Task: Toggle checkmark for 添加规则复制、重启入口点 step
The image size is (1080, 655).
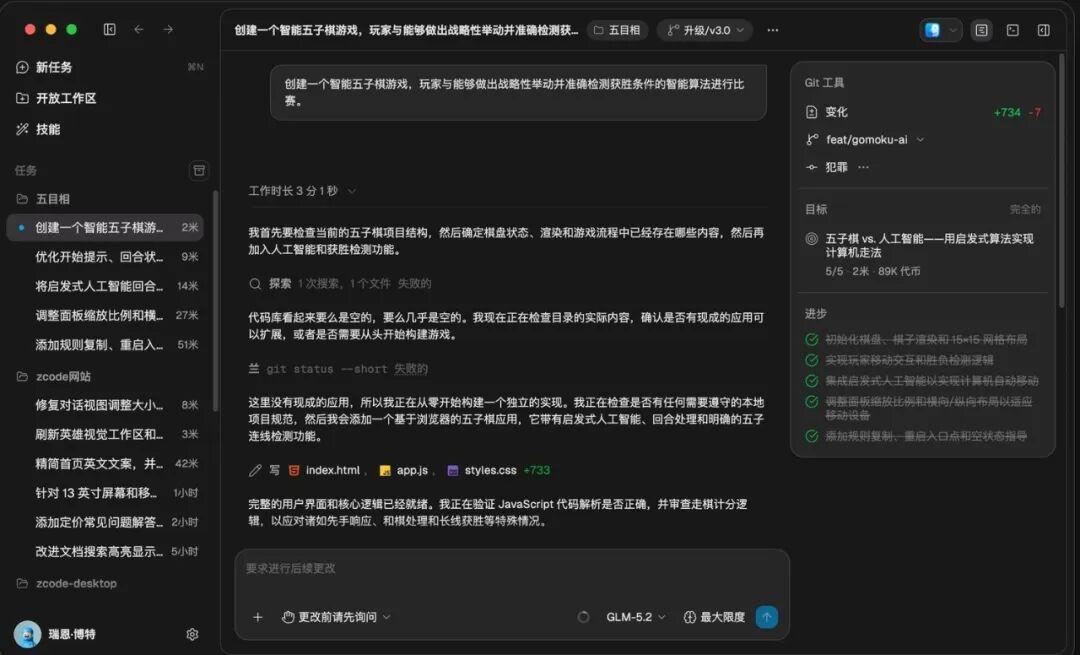Action: 811,436
